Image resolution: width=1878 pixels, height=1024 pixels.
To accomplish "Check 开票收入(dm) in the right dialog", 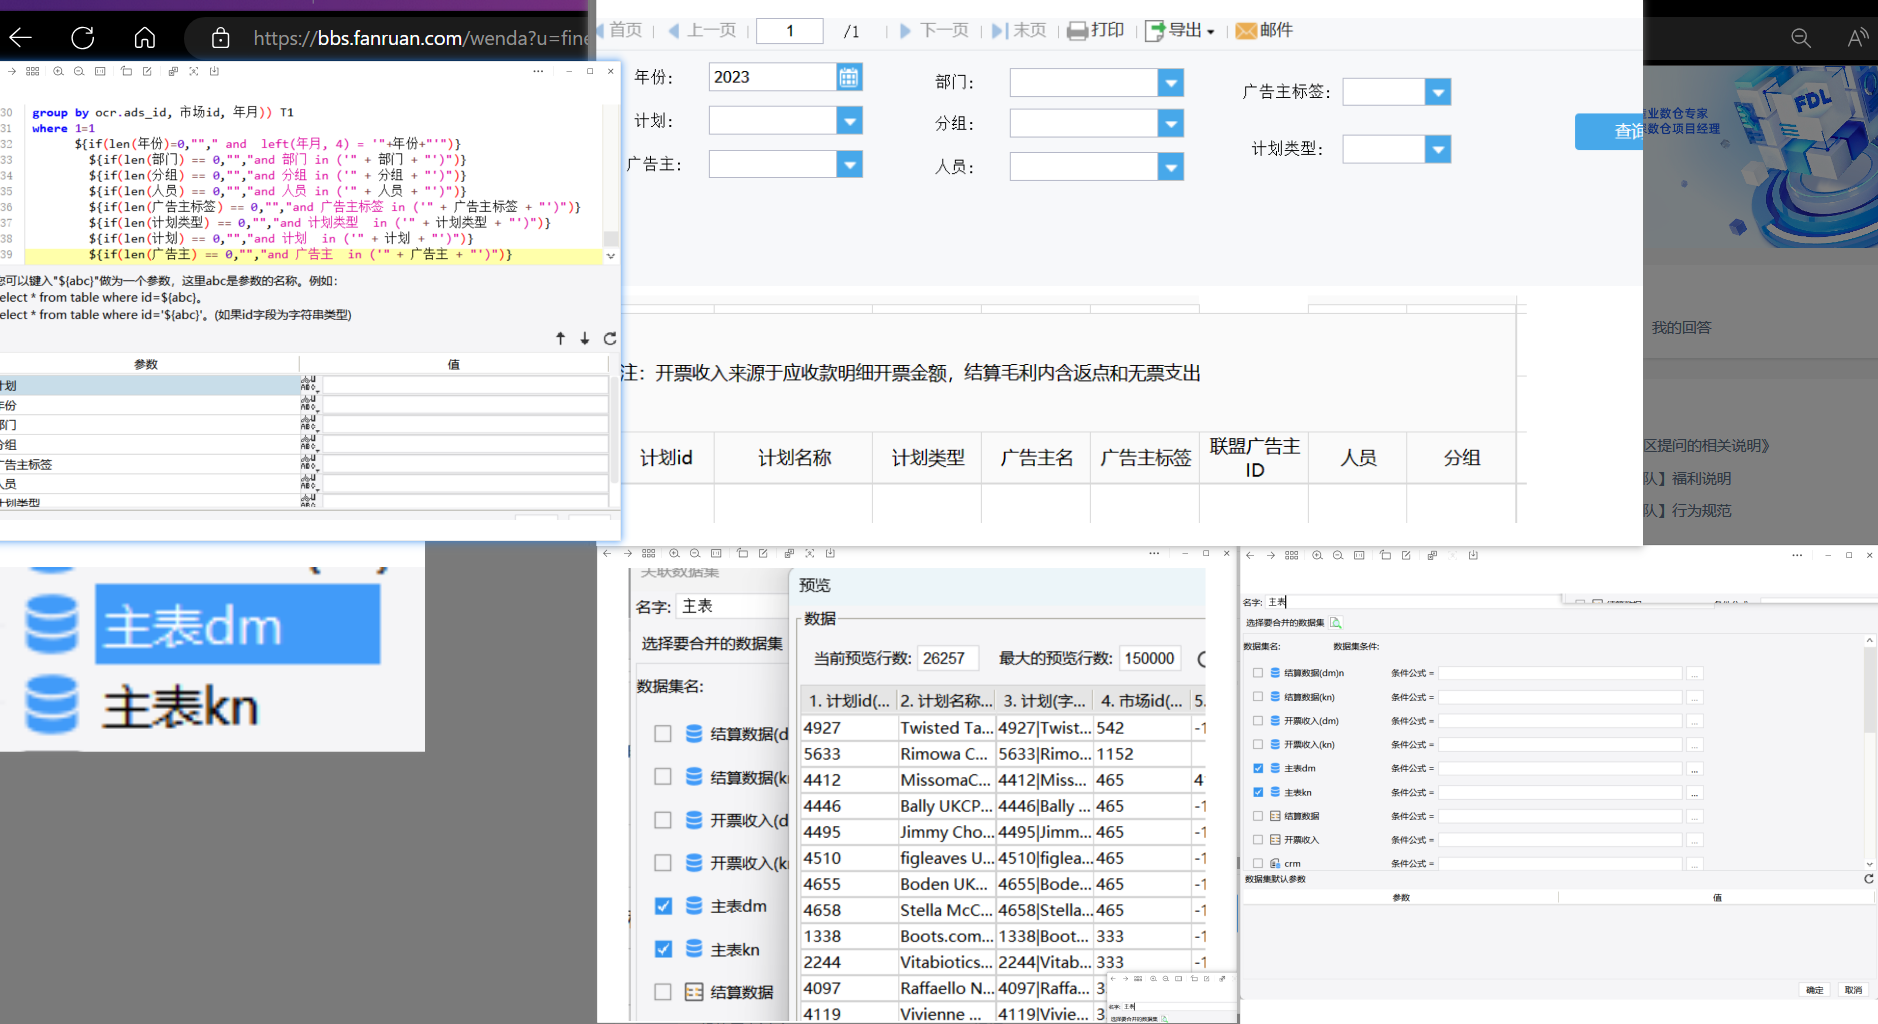I will click(1258, 721).
